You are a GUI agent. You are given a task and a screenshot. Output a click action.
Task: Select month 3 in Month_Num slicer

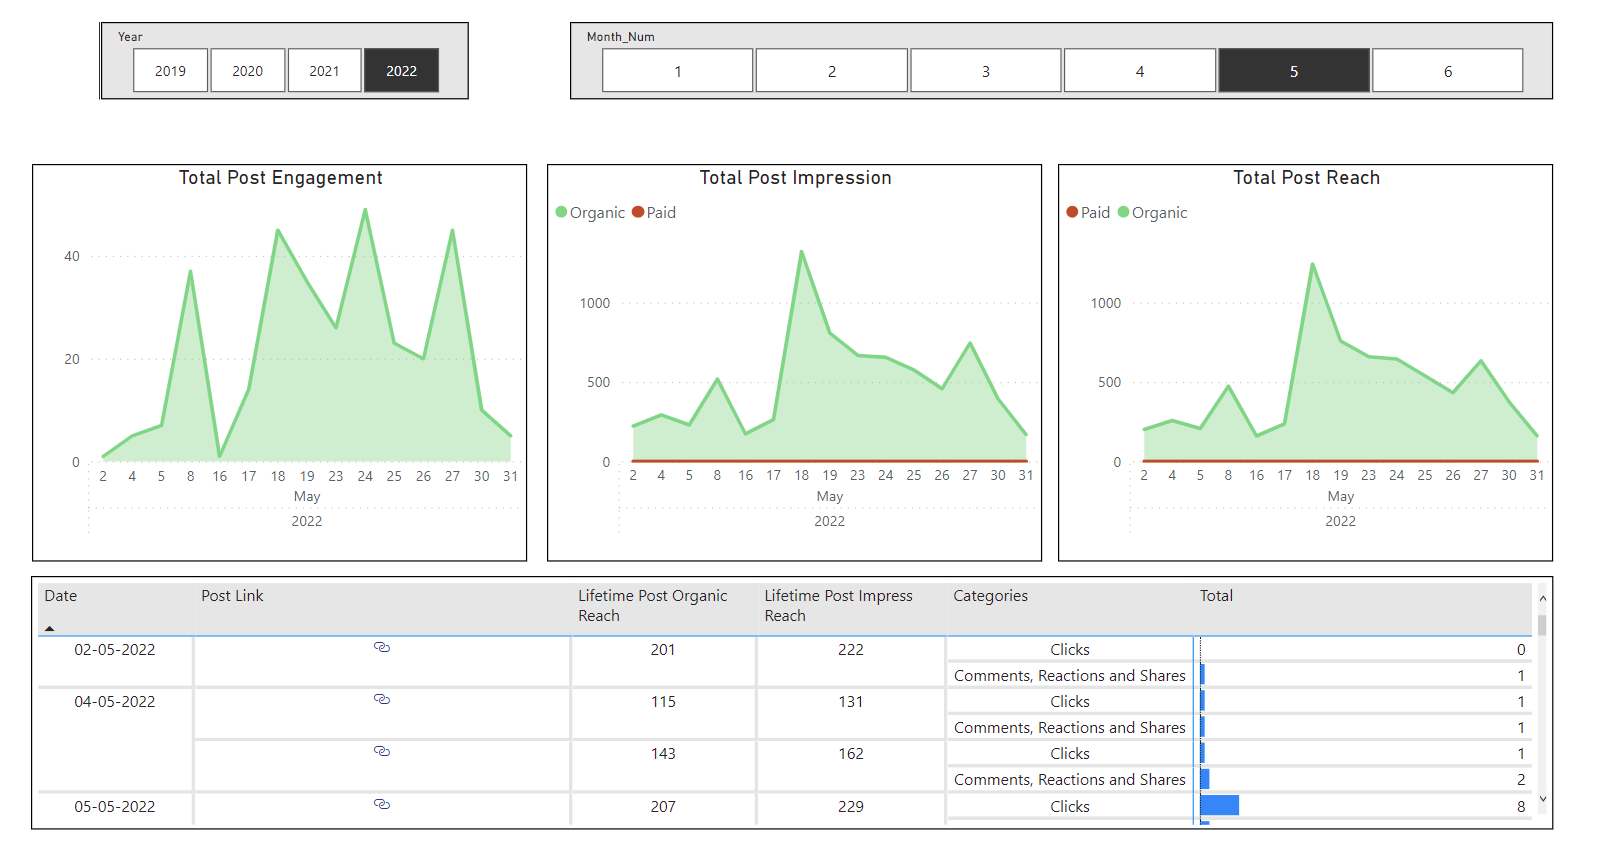(x=986, y=71)
